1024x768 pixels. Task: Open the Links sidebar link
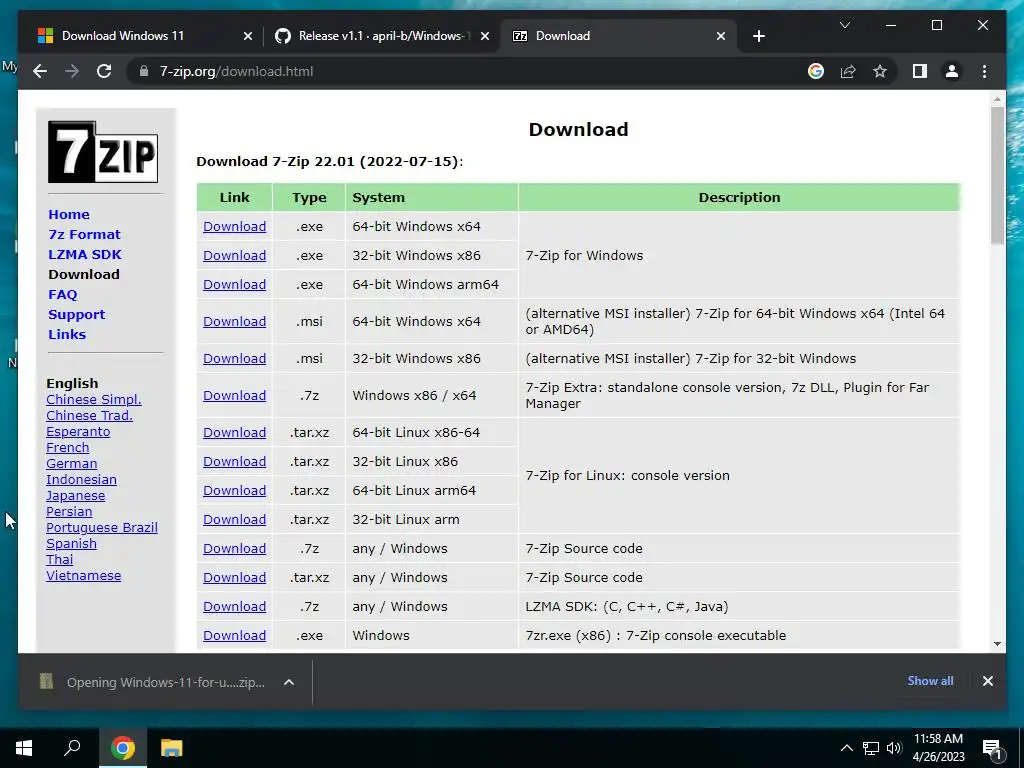point(67,334)
